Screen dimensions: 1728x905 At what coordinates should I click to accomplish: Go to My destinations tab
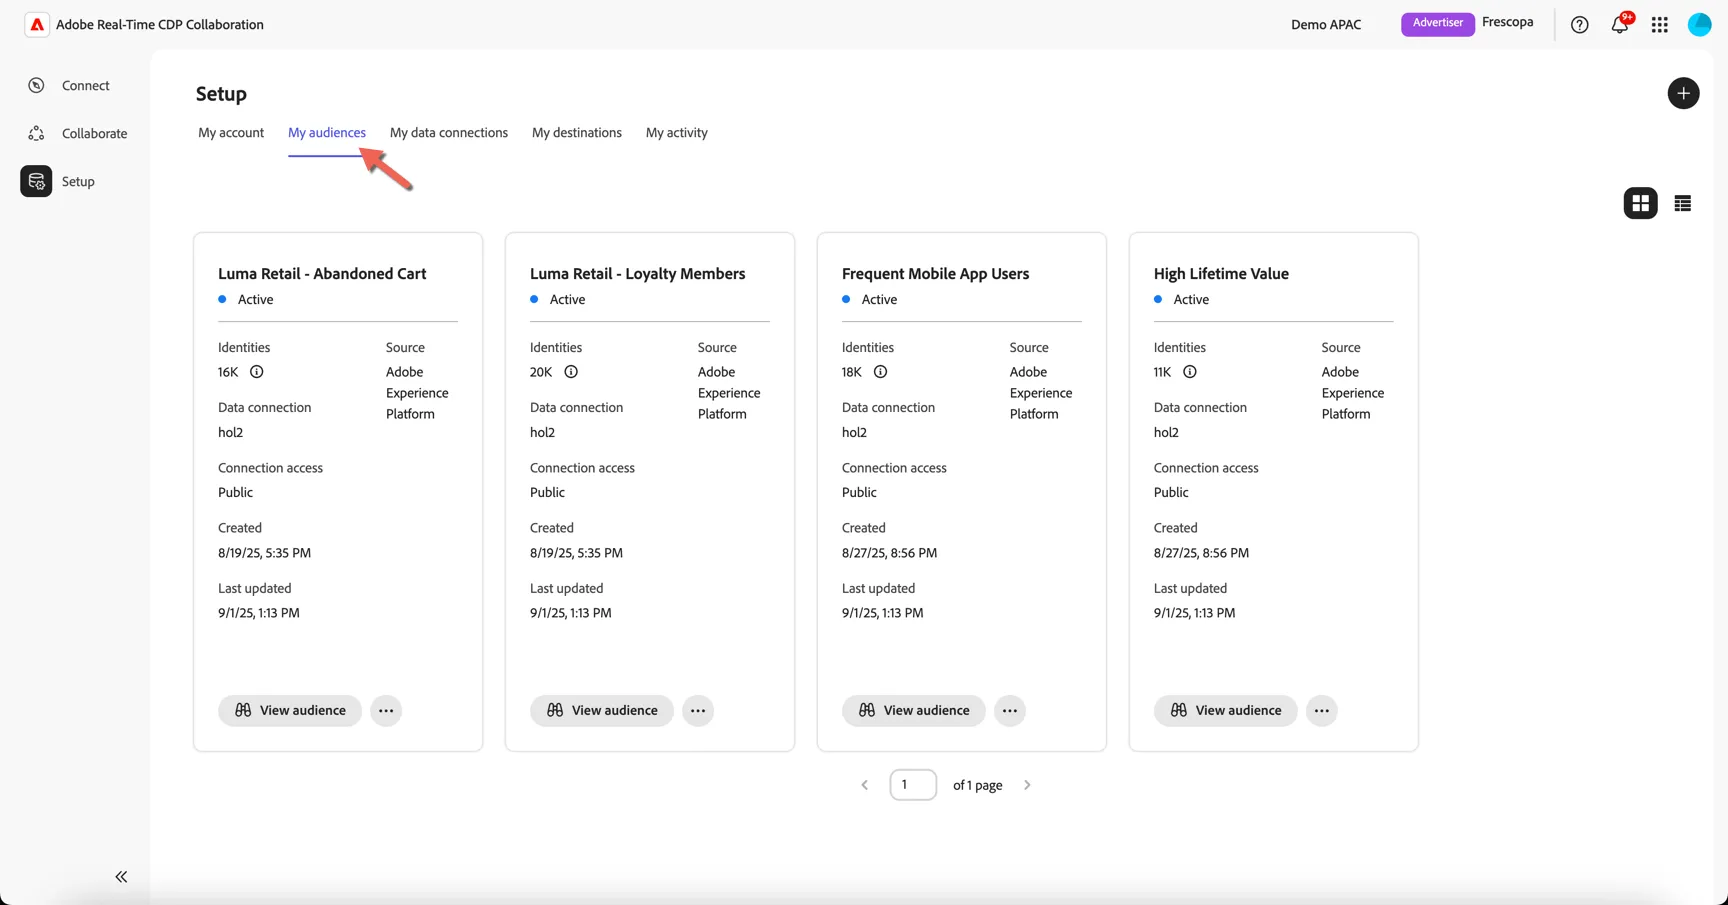[x=577, y=133]
